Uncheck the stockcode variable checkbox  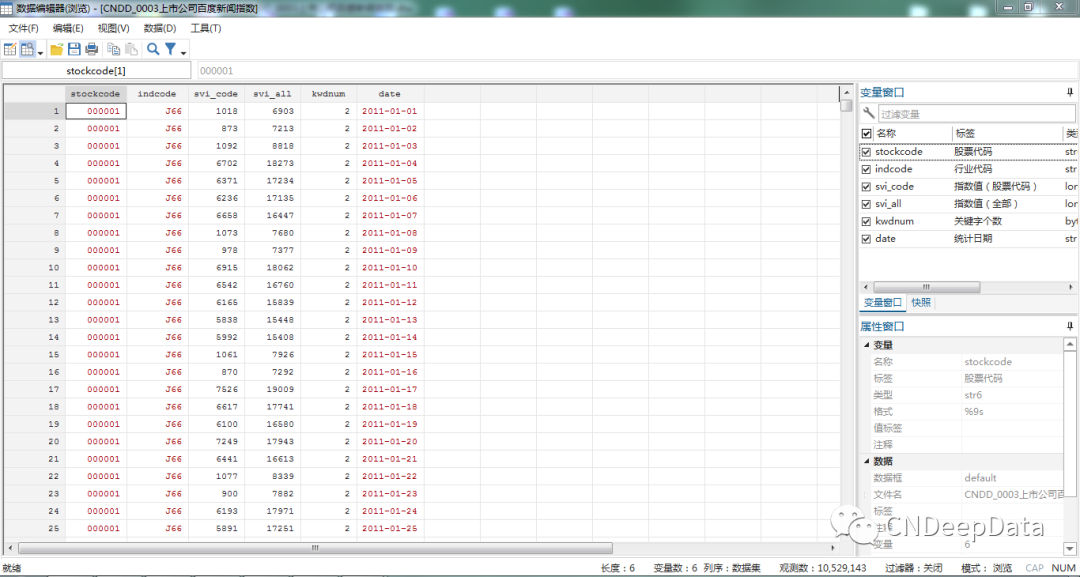866,151
